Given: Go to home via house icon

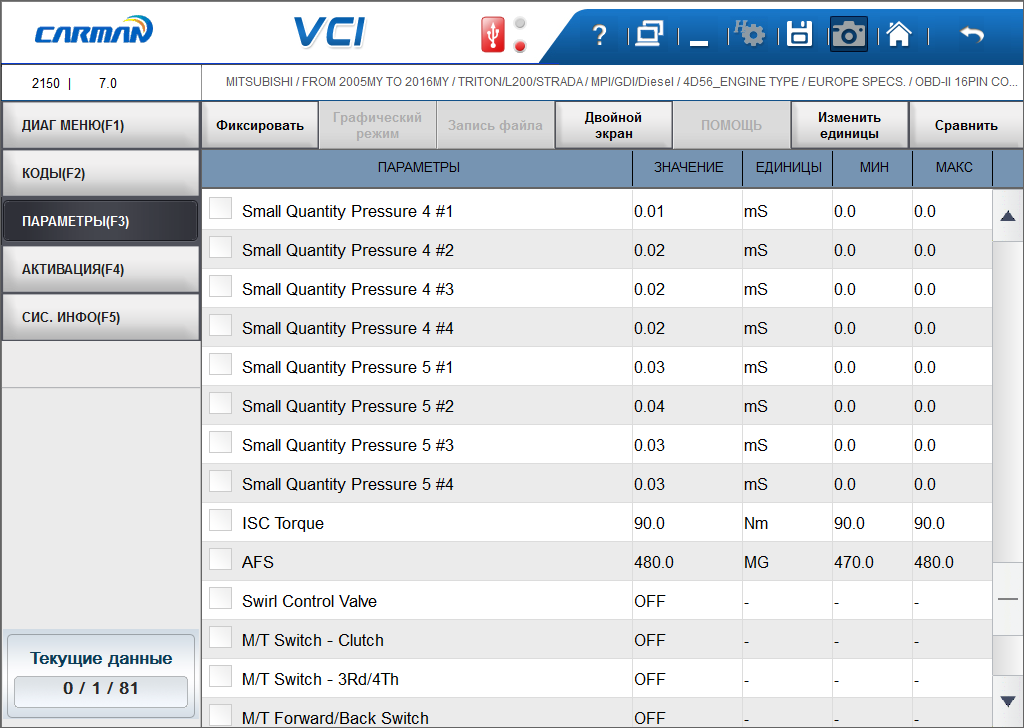Looking at the screenshot, I should tap(899, 34).
